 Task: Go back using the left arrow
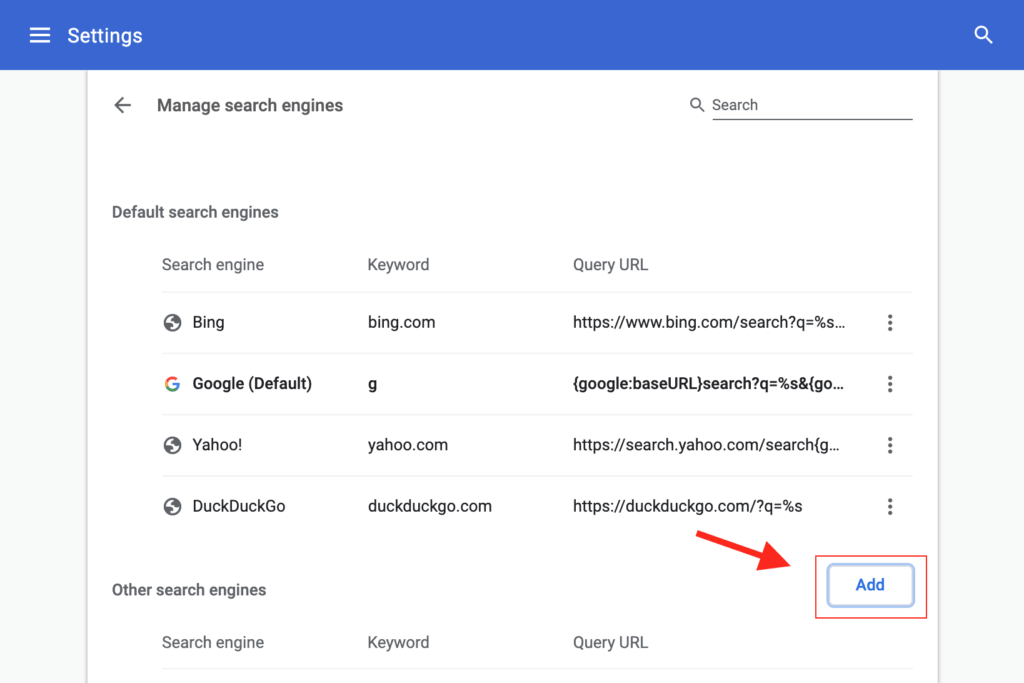122,105
